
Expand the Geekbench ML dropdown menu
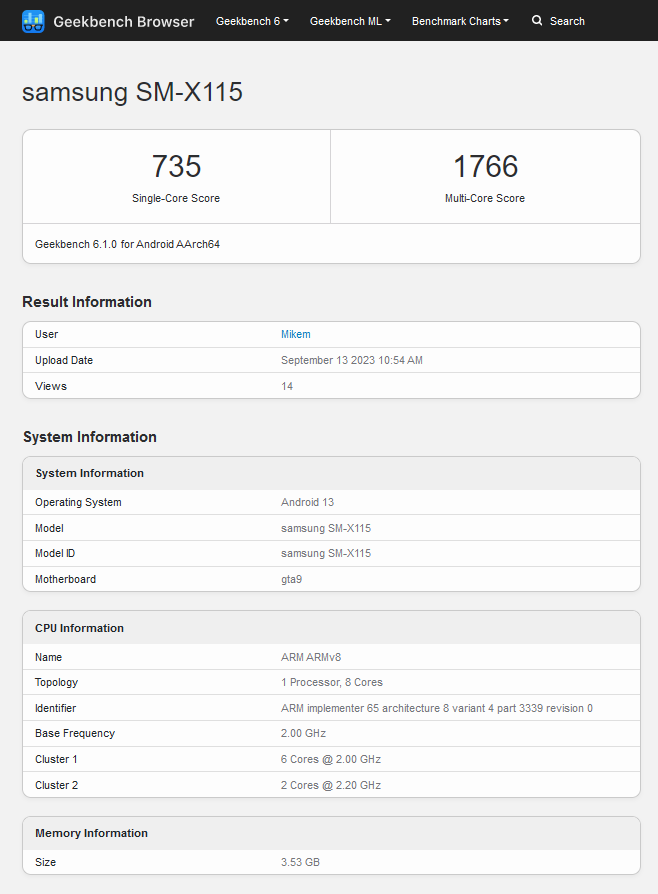point(350,21)
